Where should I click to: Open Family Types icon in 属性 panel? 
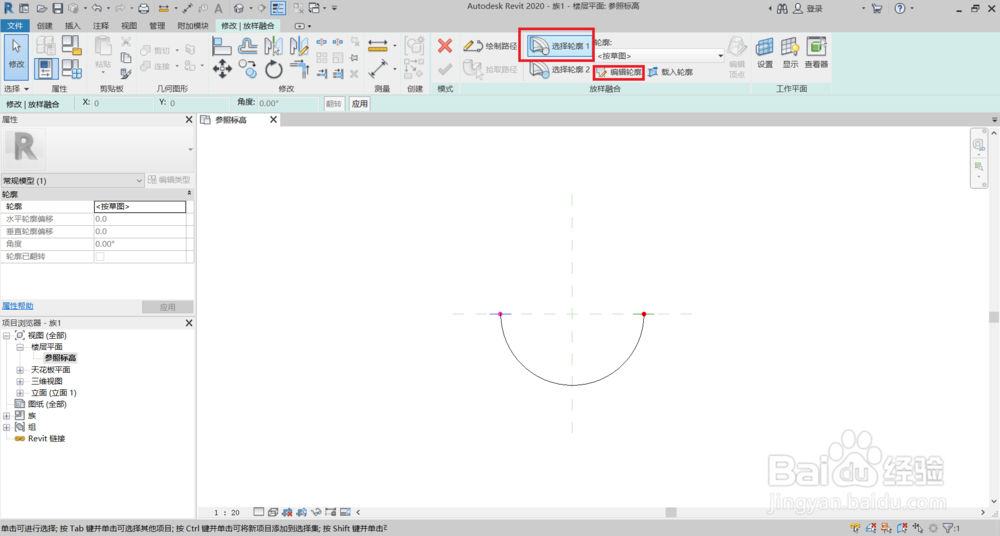click(71, 69)
